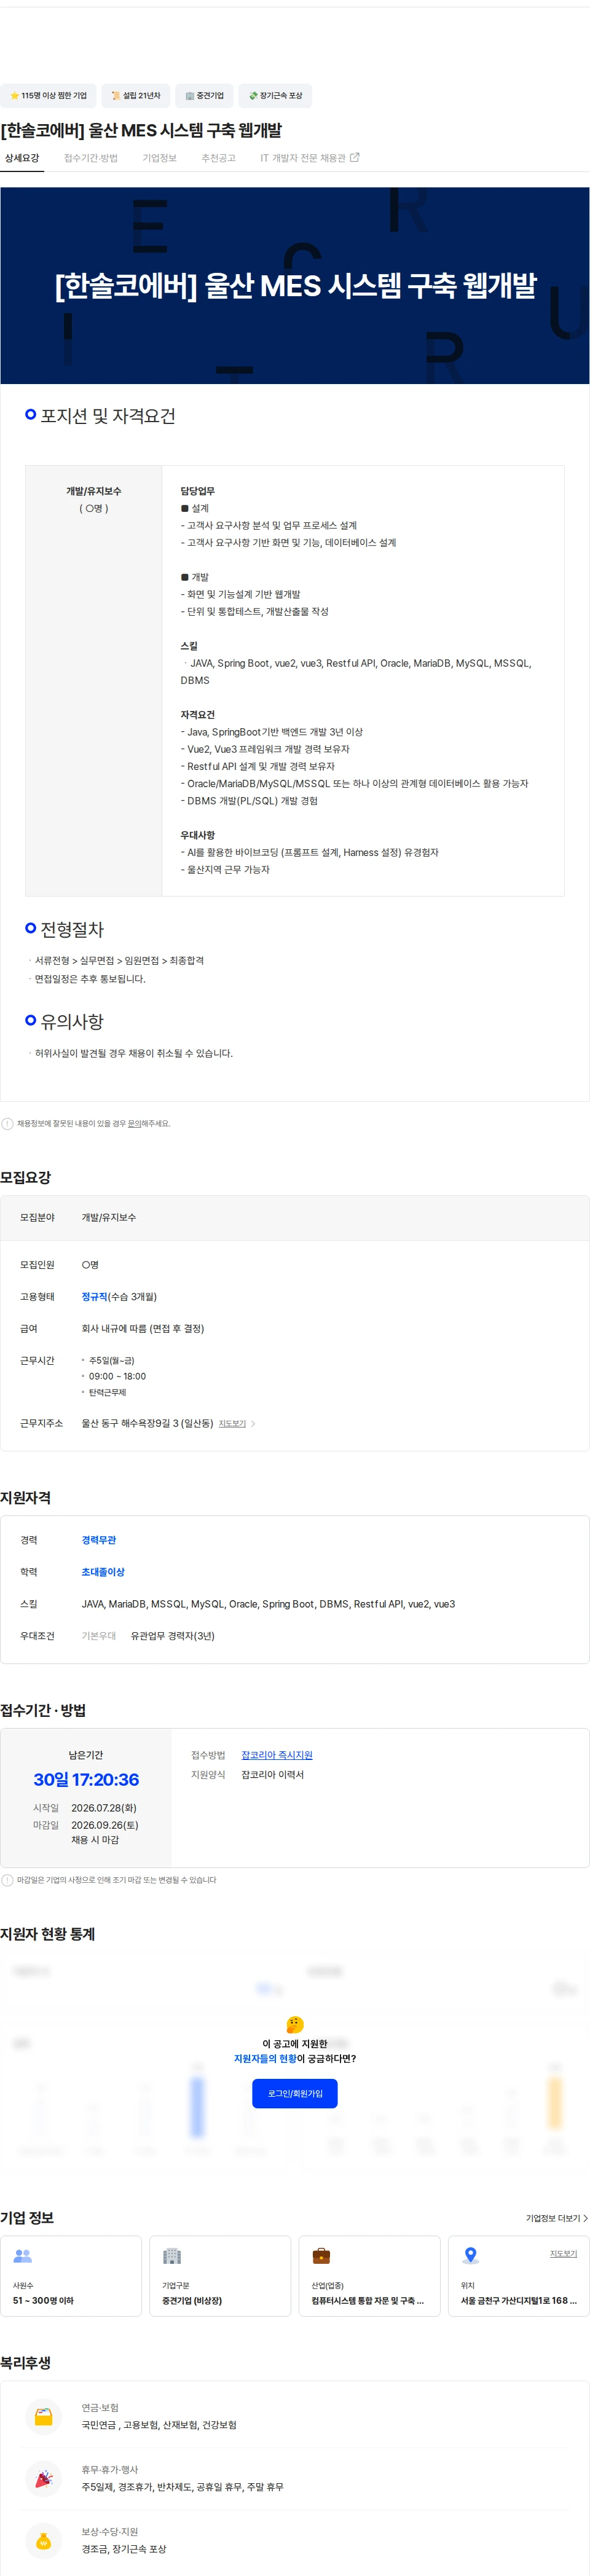
Task: Click external link icon beside IT 개발자 전문 채용관
Action: click(354, 158)
